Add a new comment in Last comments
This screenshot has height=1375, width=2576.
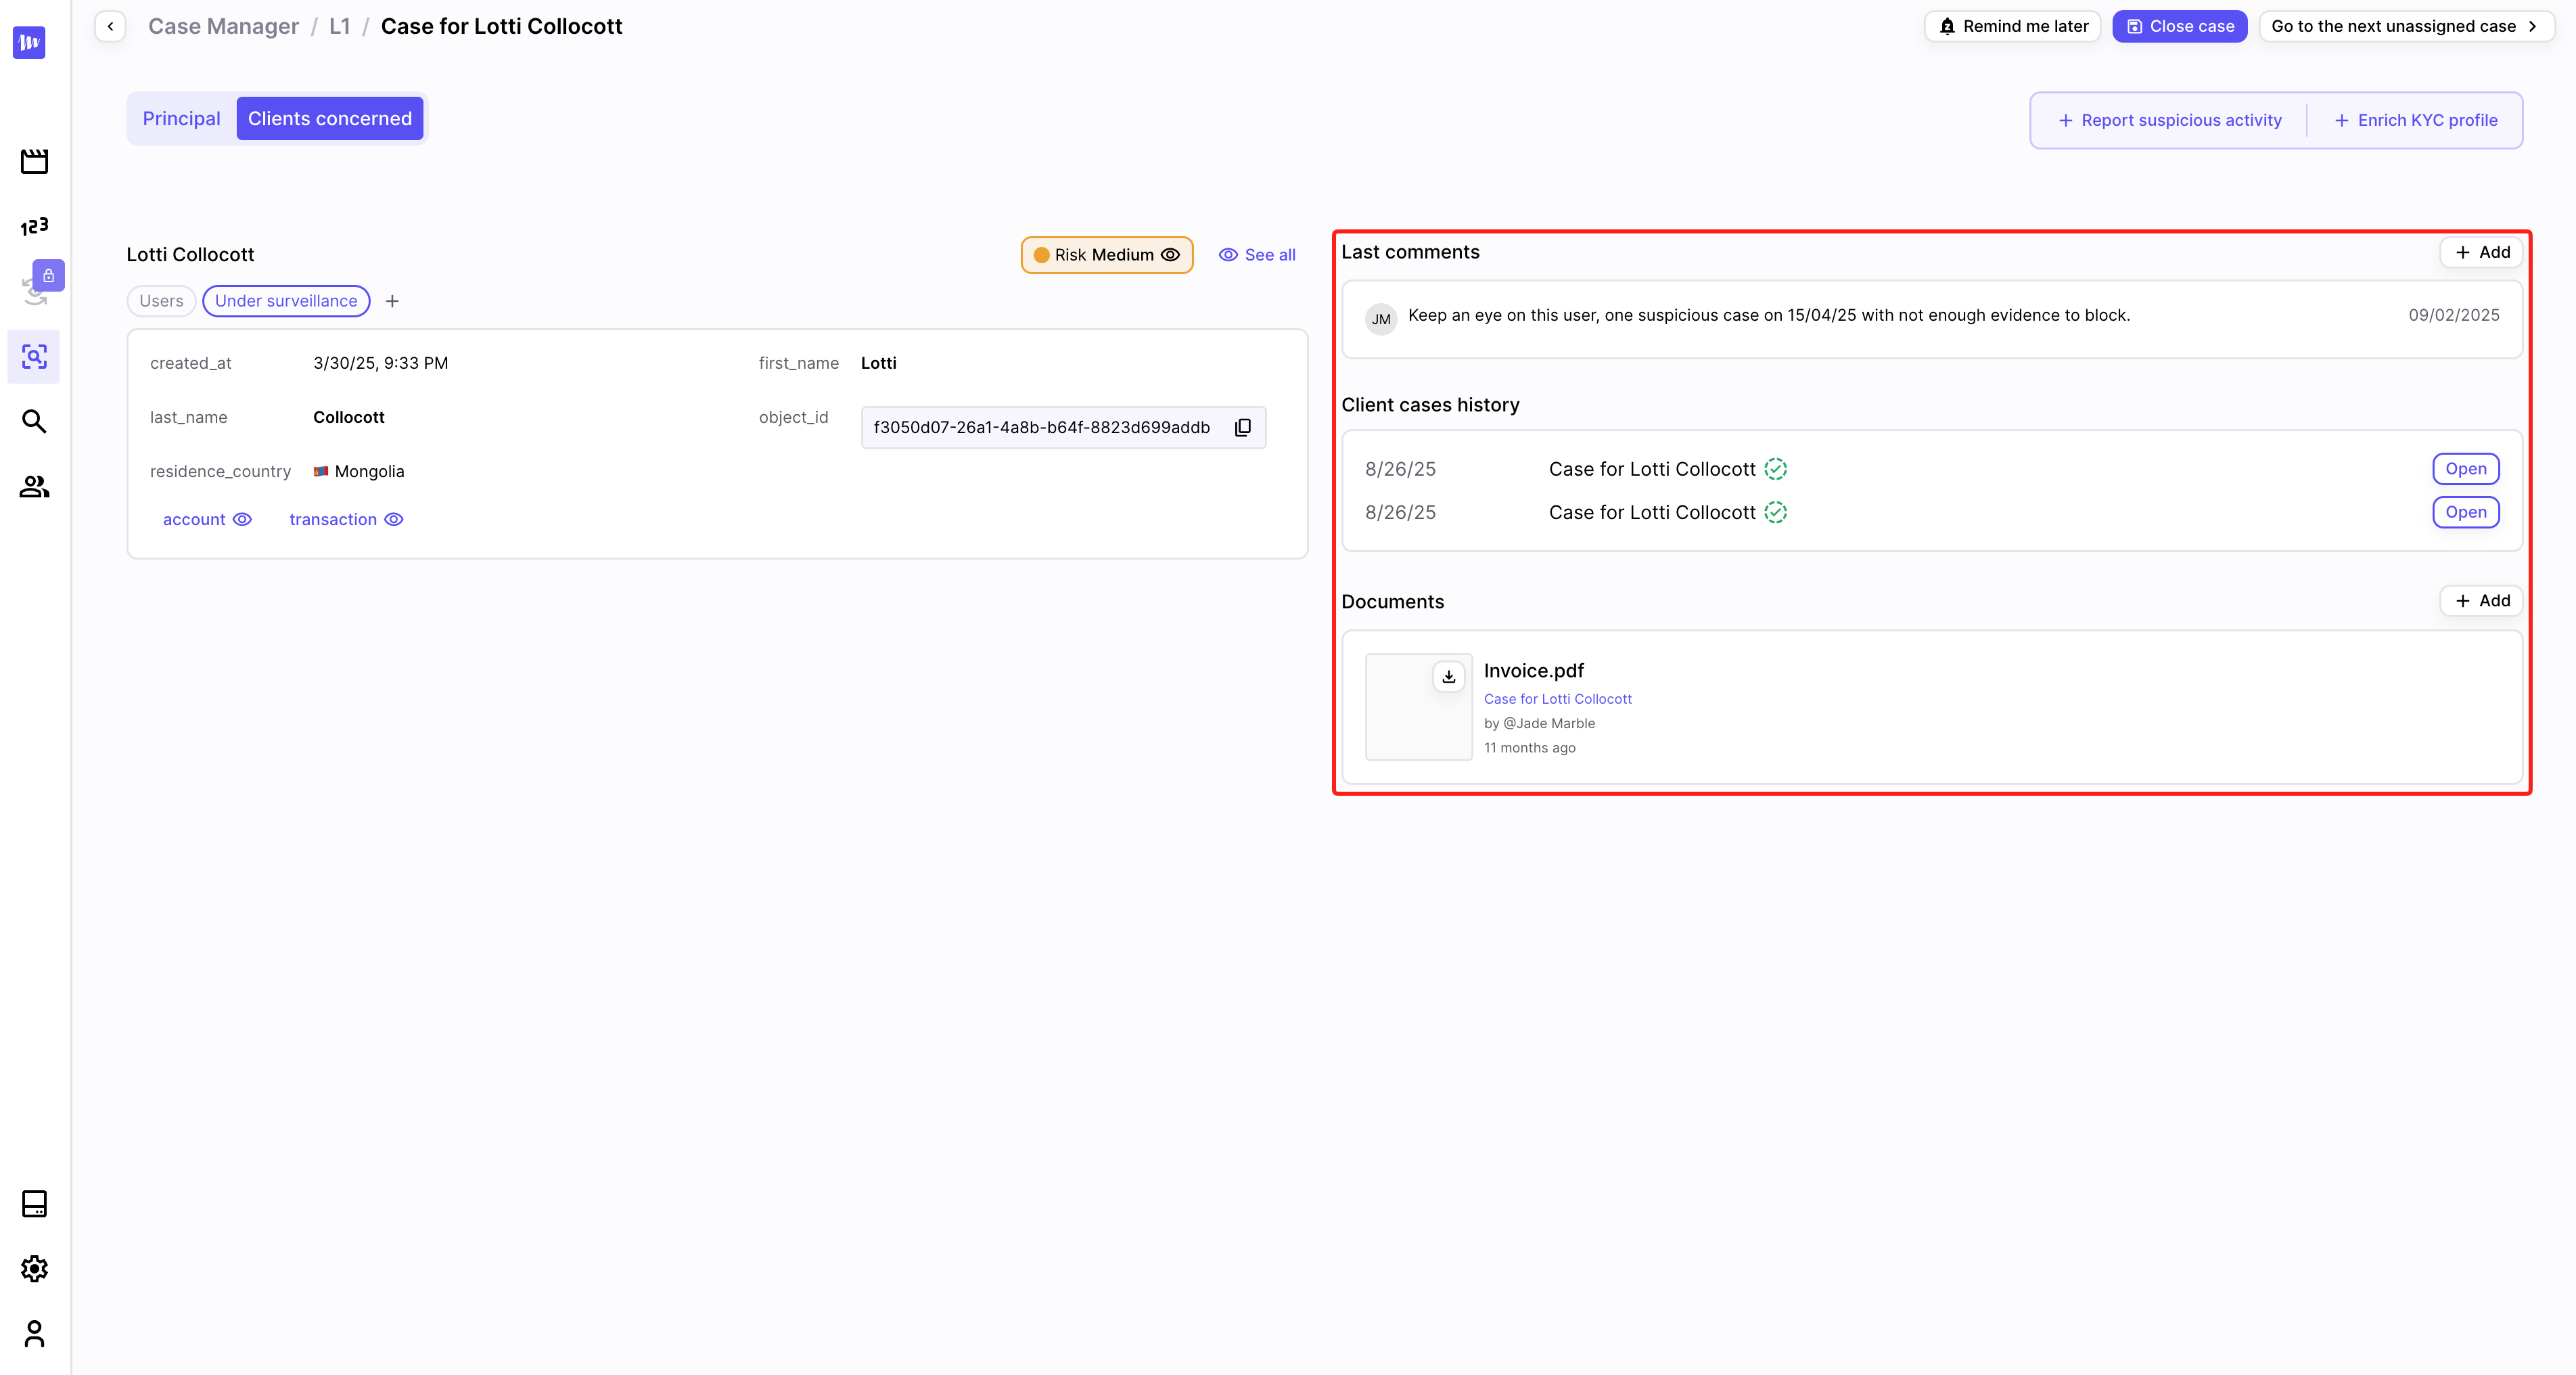[2481, 252]
